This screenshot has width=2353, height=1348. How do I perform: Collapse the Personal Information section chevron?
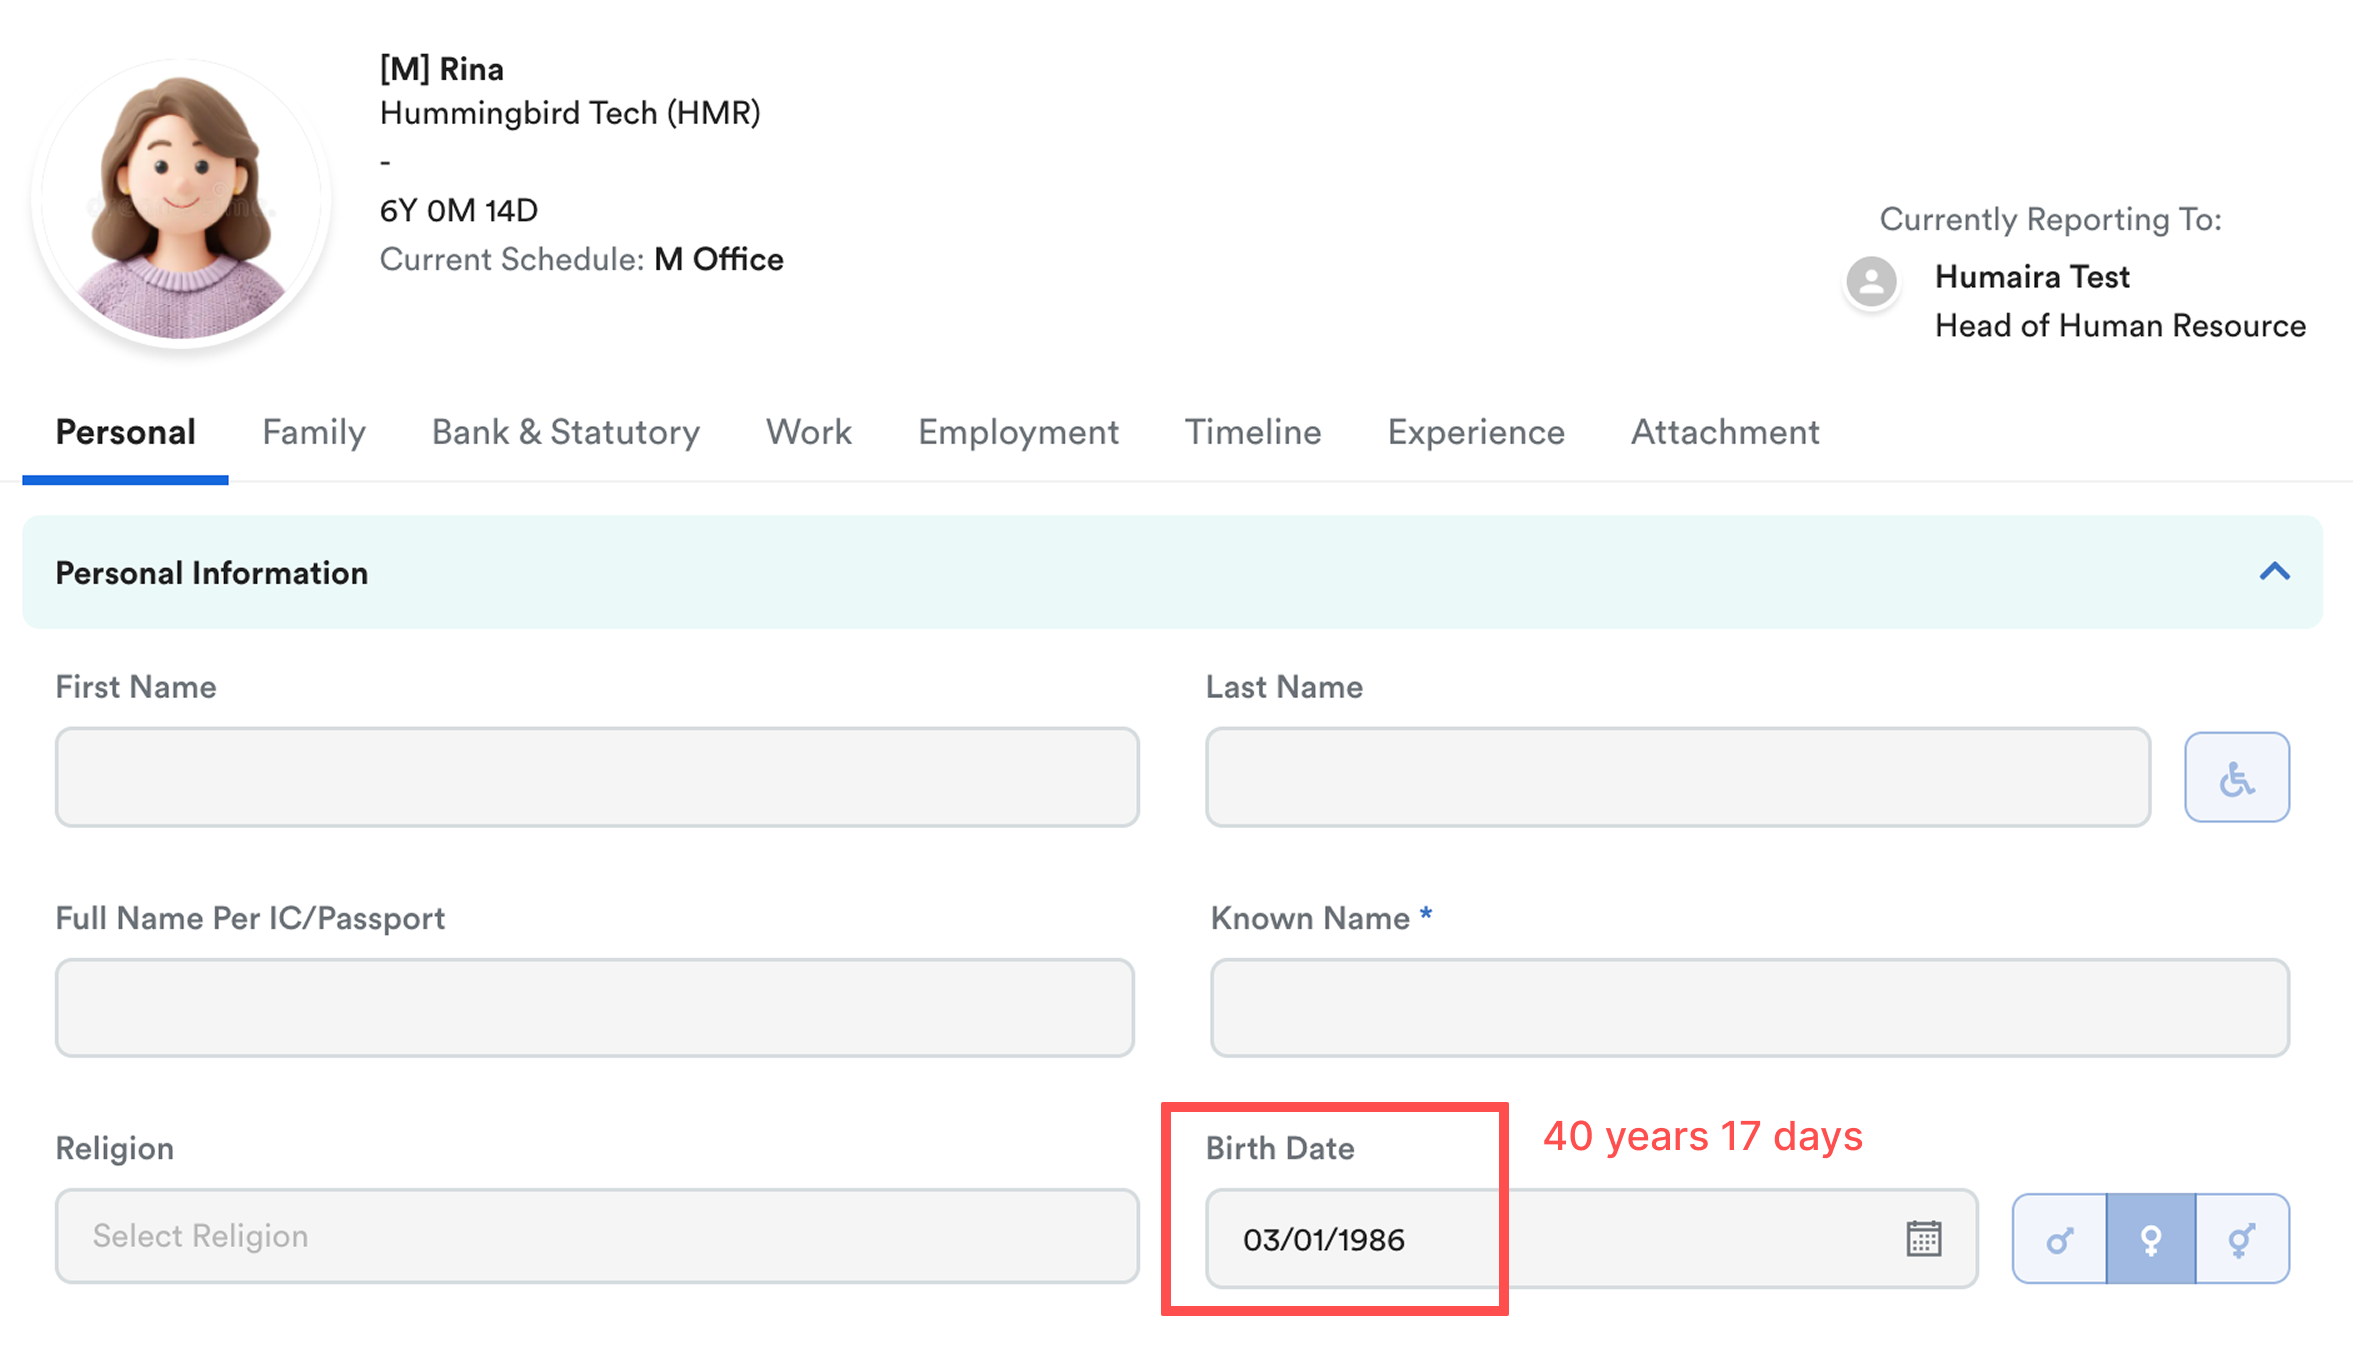(x=2274, y=572)
